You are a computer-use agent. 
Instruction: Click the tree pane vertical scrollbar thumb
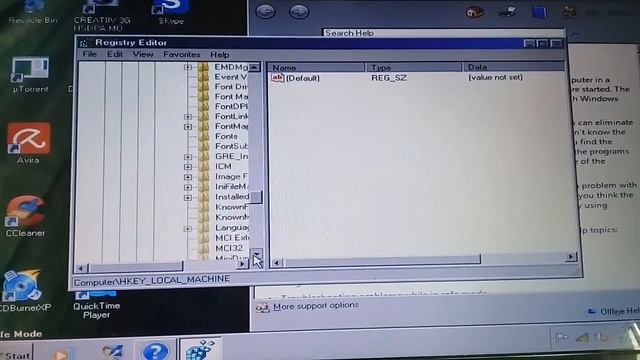pos(256,197)
